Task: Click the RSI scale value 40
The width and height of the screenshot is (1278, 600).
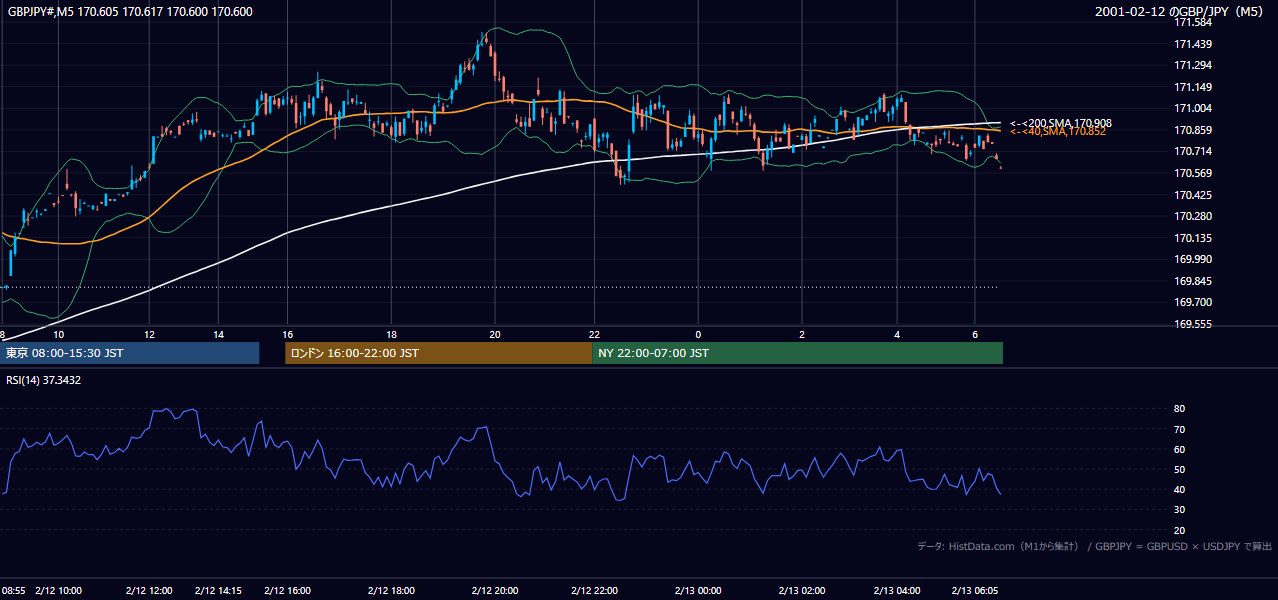Action: 1179,489
